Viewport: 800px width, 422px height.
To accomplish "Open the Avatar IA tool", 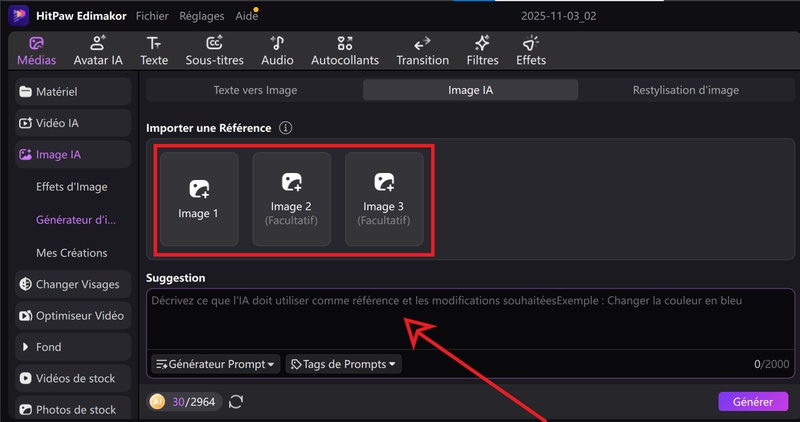I will pos(98,52).
